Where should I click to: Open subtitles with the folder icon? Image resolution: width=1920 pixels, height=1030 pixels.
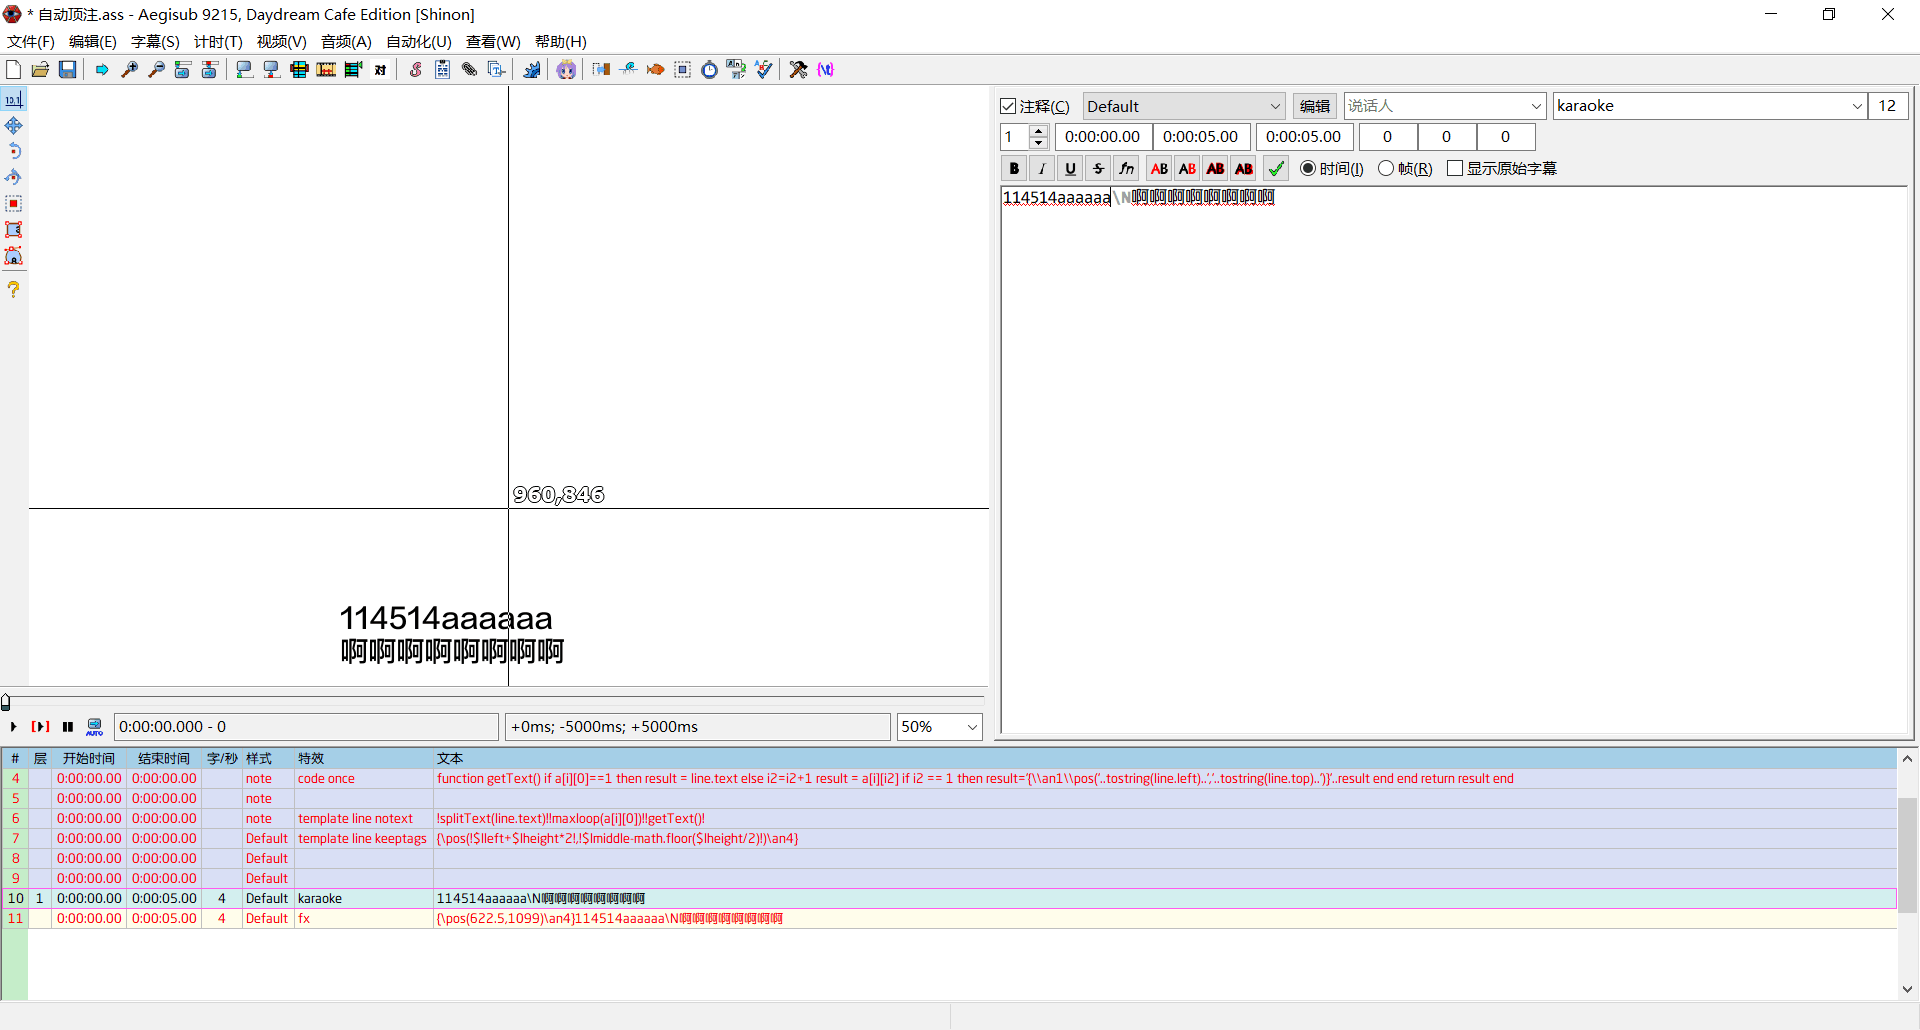point(40,69)
